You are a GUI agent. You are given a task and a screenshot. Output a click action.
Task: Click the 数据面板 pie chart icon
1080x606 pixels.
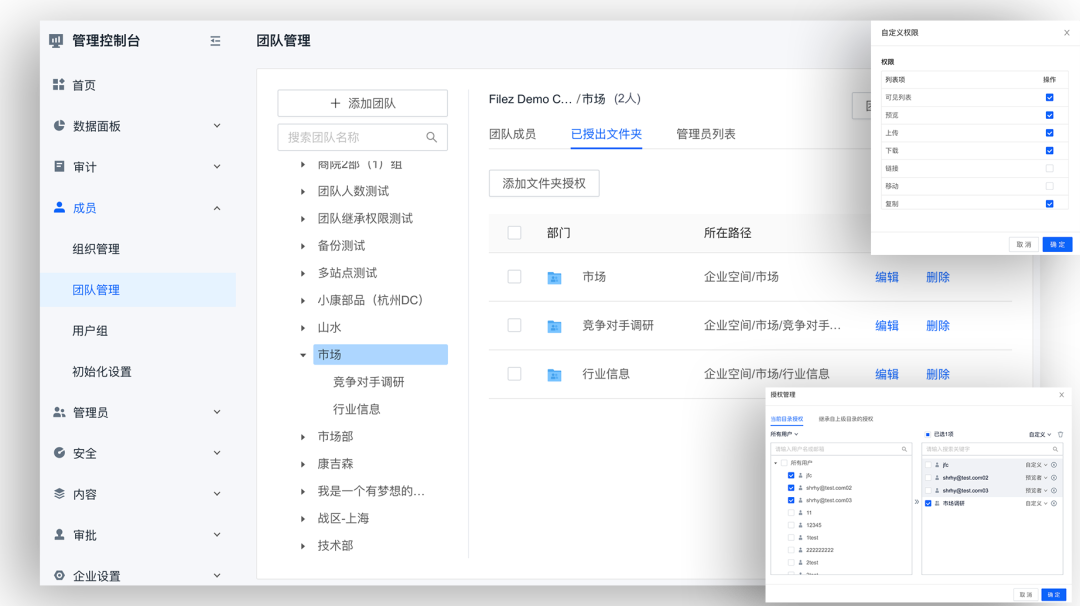[x=59, y=125]
